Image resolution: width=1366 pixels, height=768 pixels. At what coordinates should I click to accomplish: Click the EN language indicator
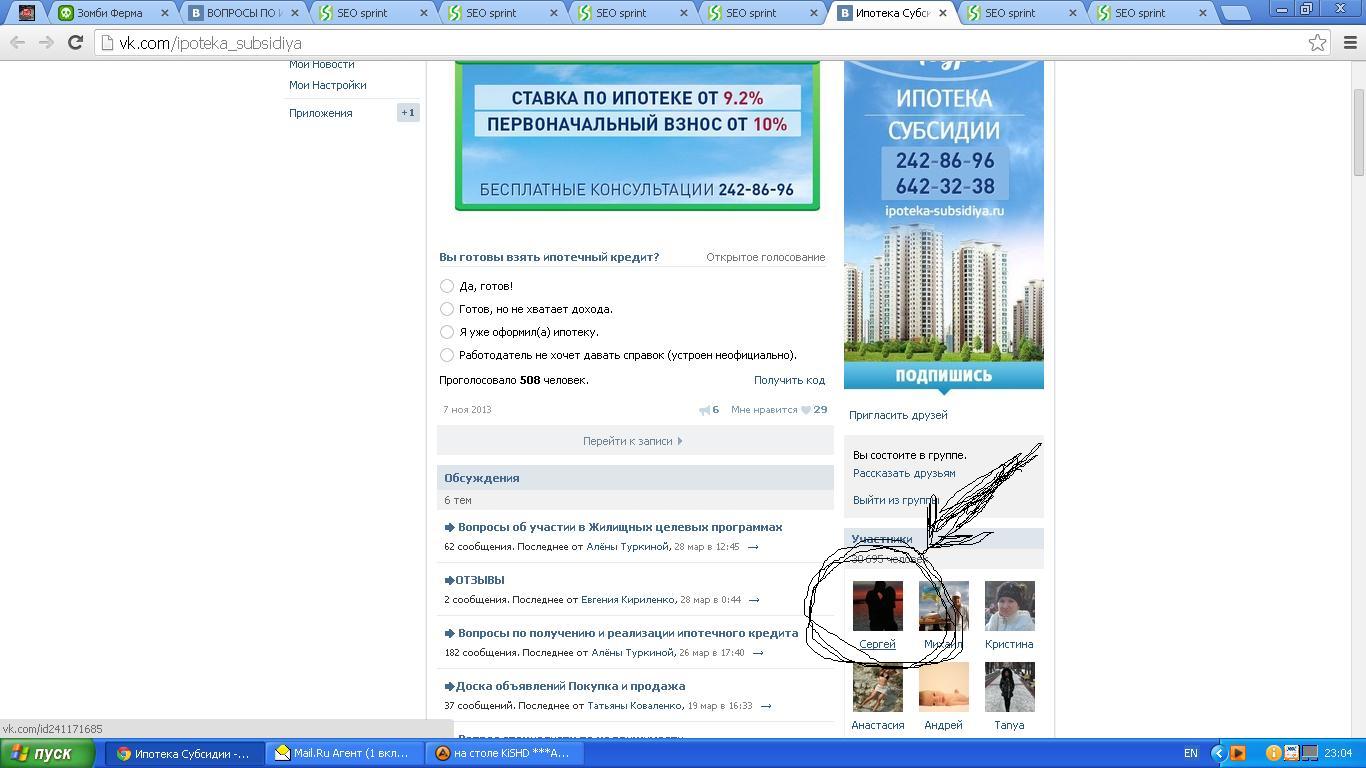tap(1191, 753)
